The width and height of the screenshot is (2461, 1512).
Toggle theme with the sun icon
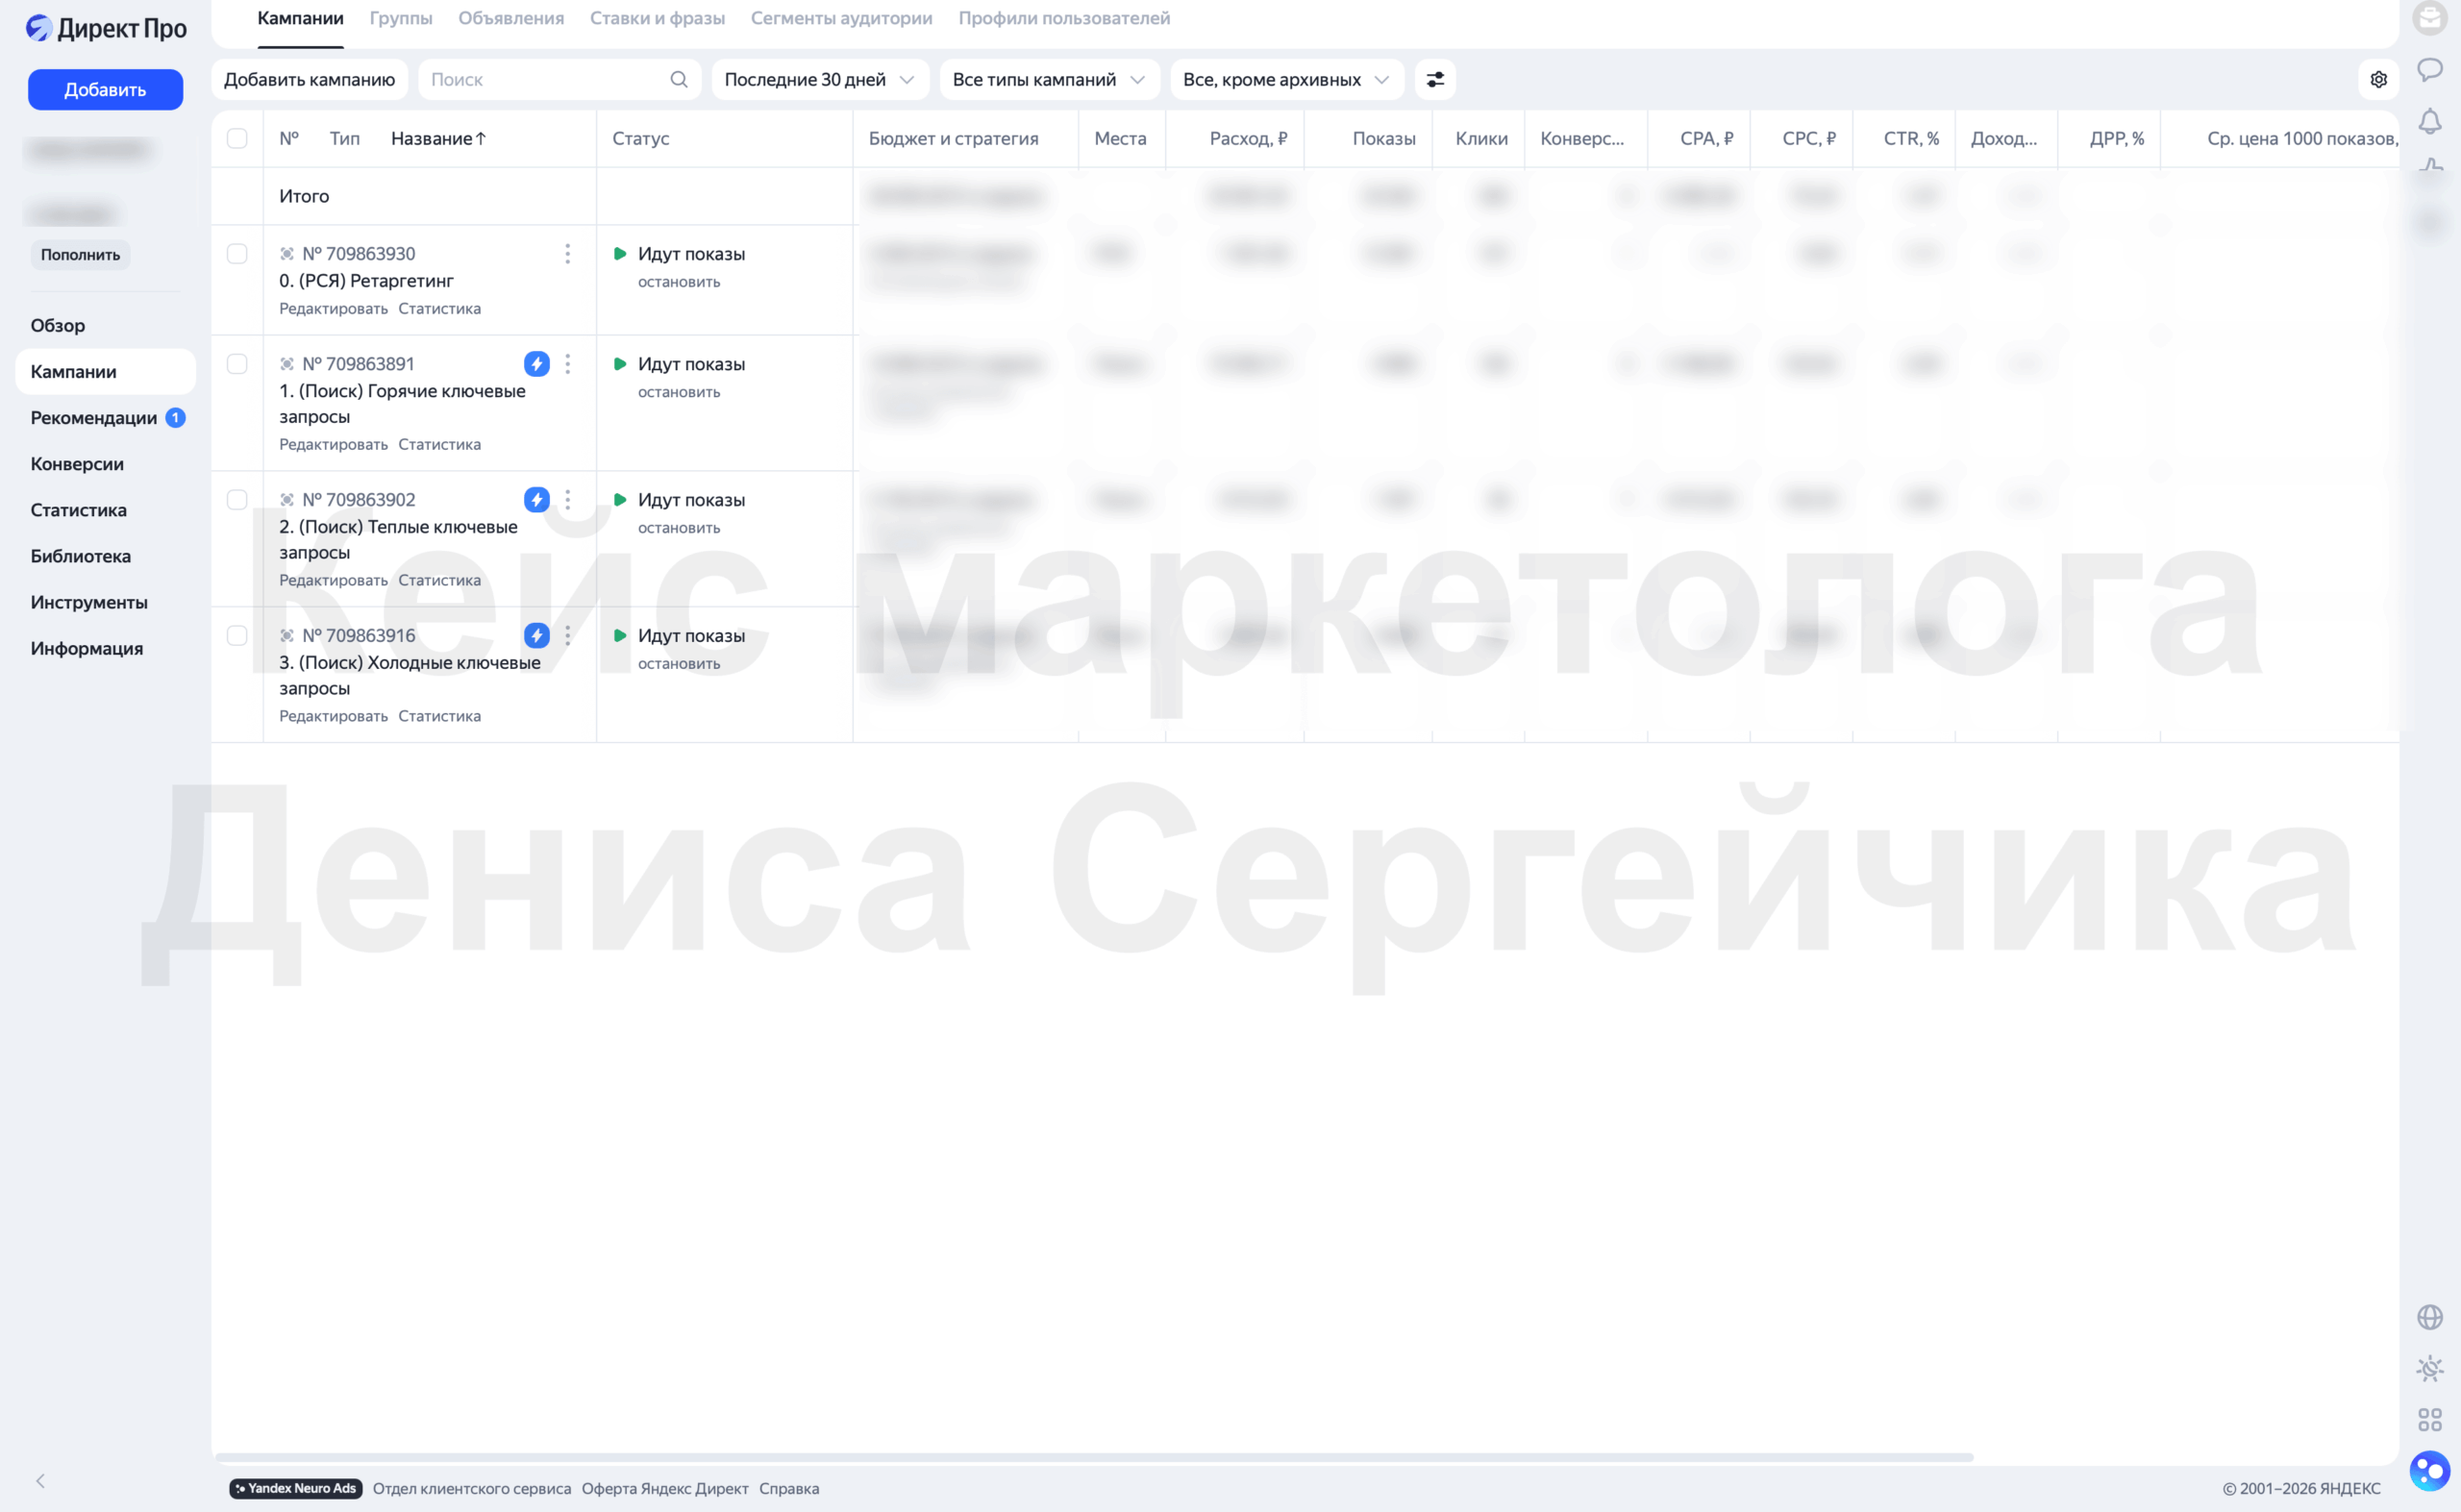click(2430, 1368)
